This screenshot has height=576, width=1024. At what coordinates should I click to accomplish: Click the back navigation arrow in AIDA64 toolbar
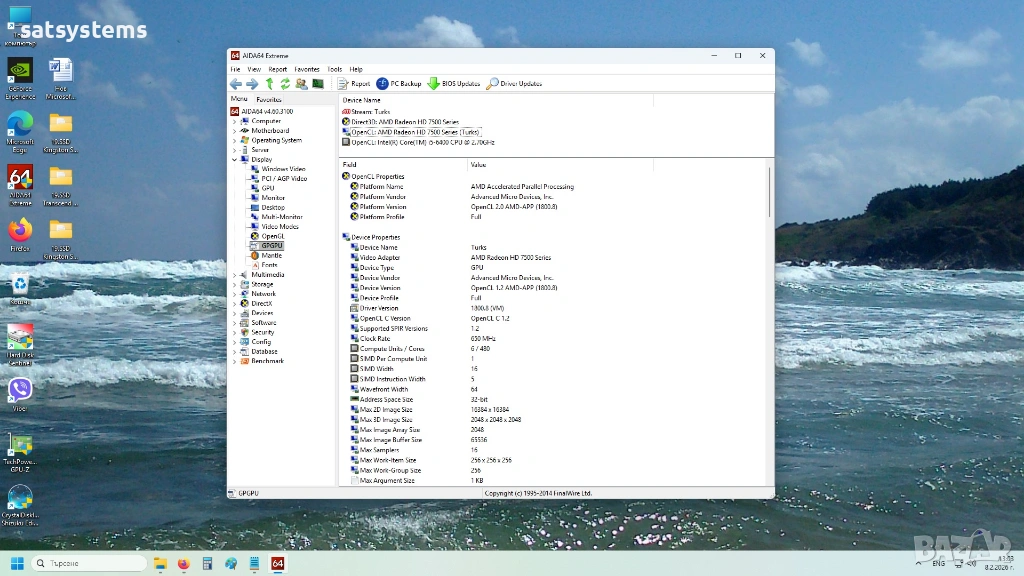[236, 84]
